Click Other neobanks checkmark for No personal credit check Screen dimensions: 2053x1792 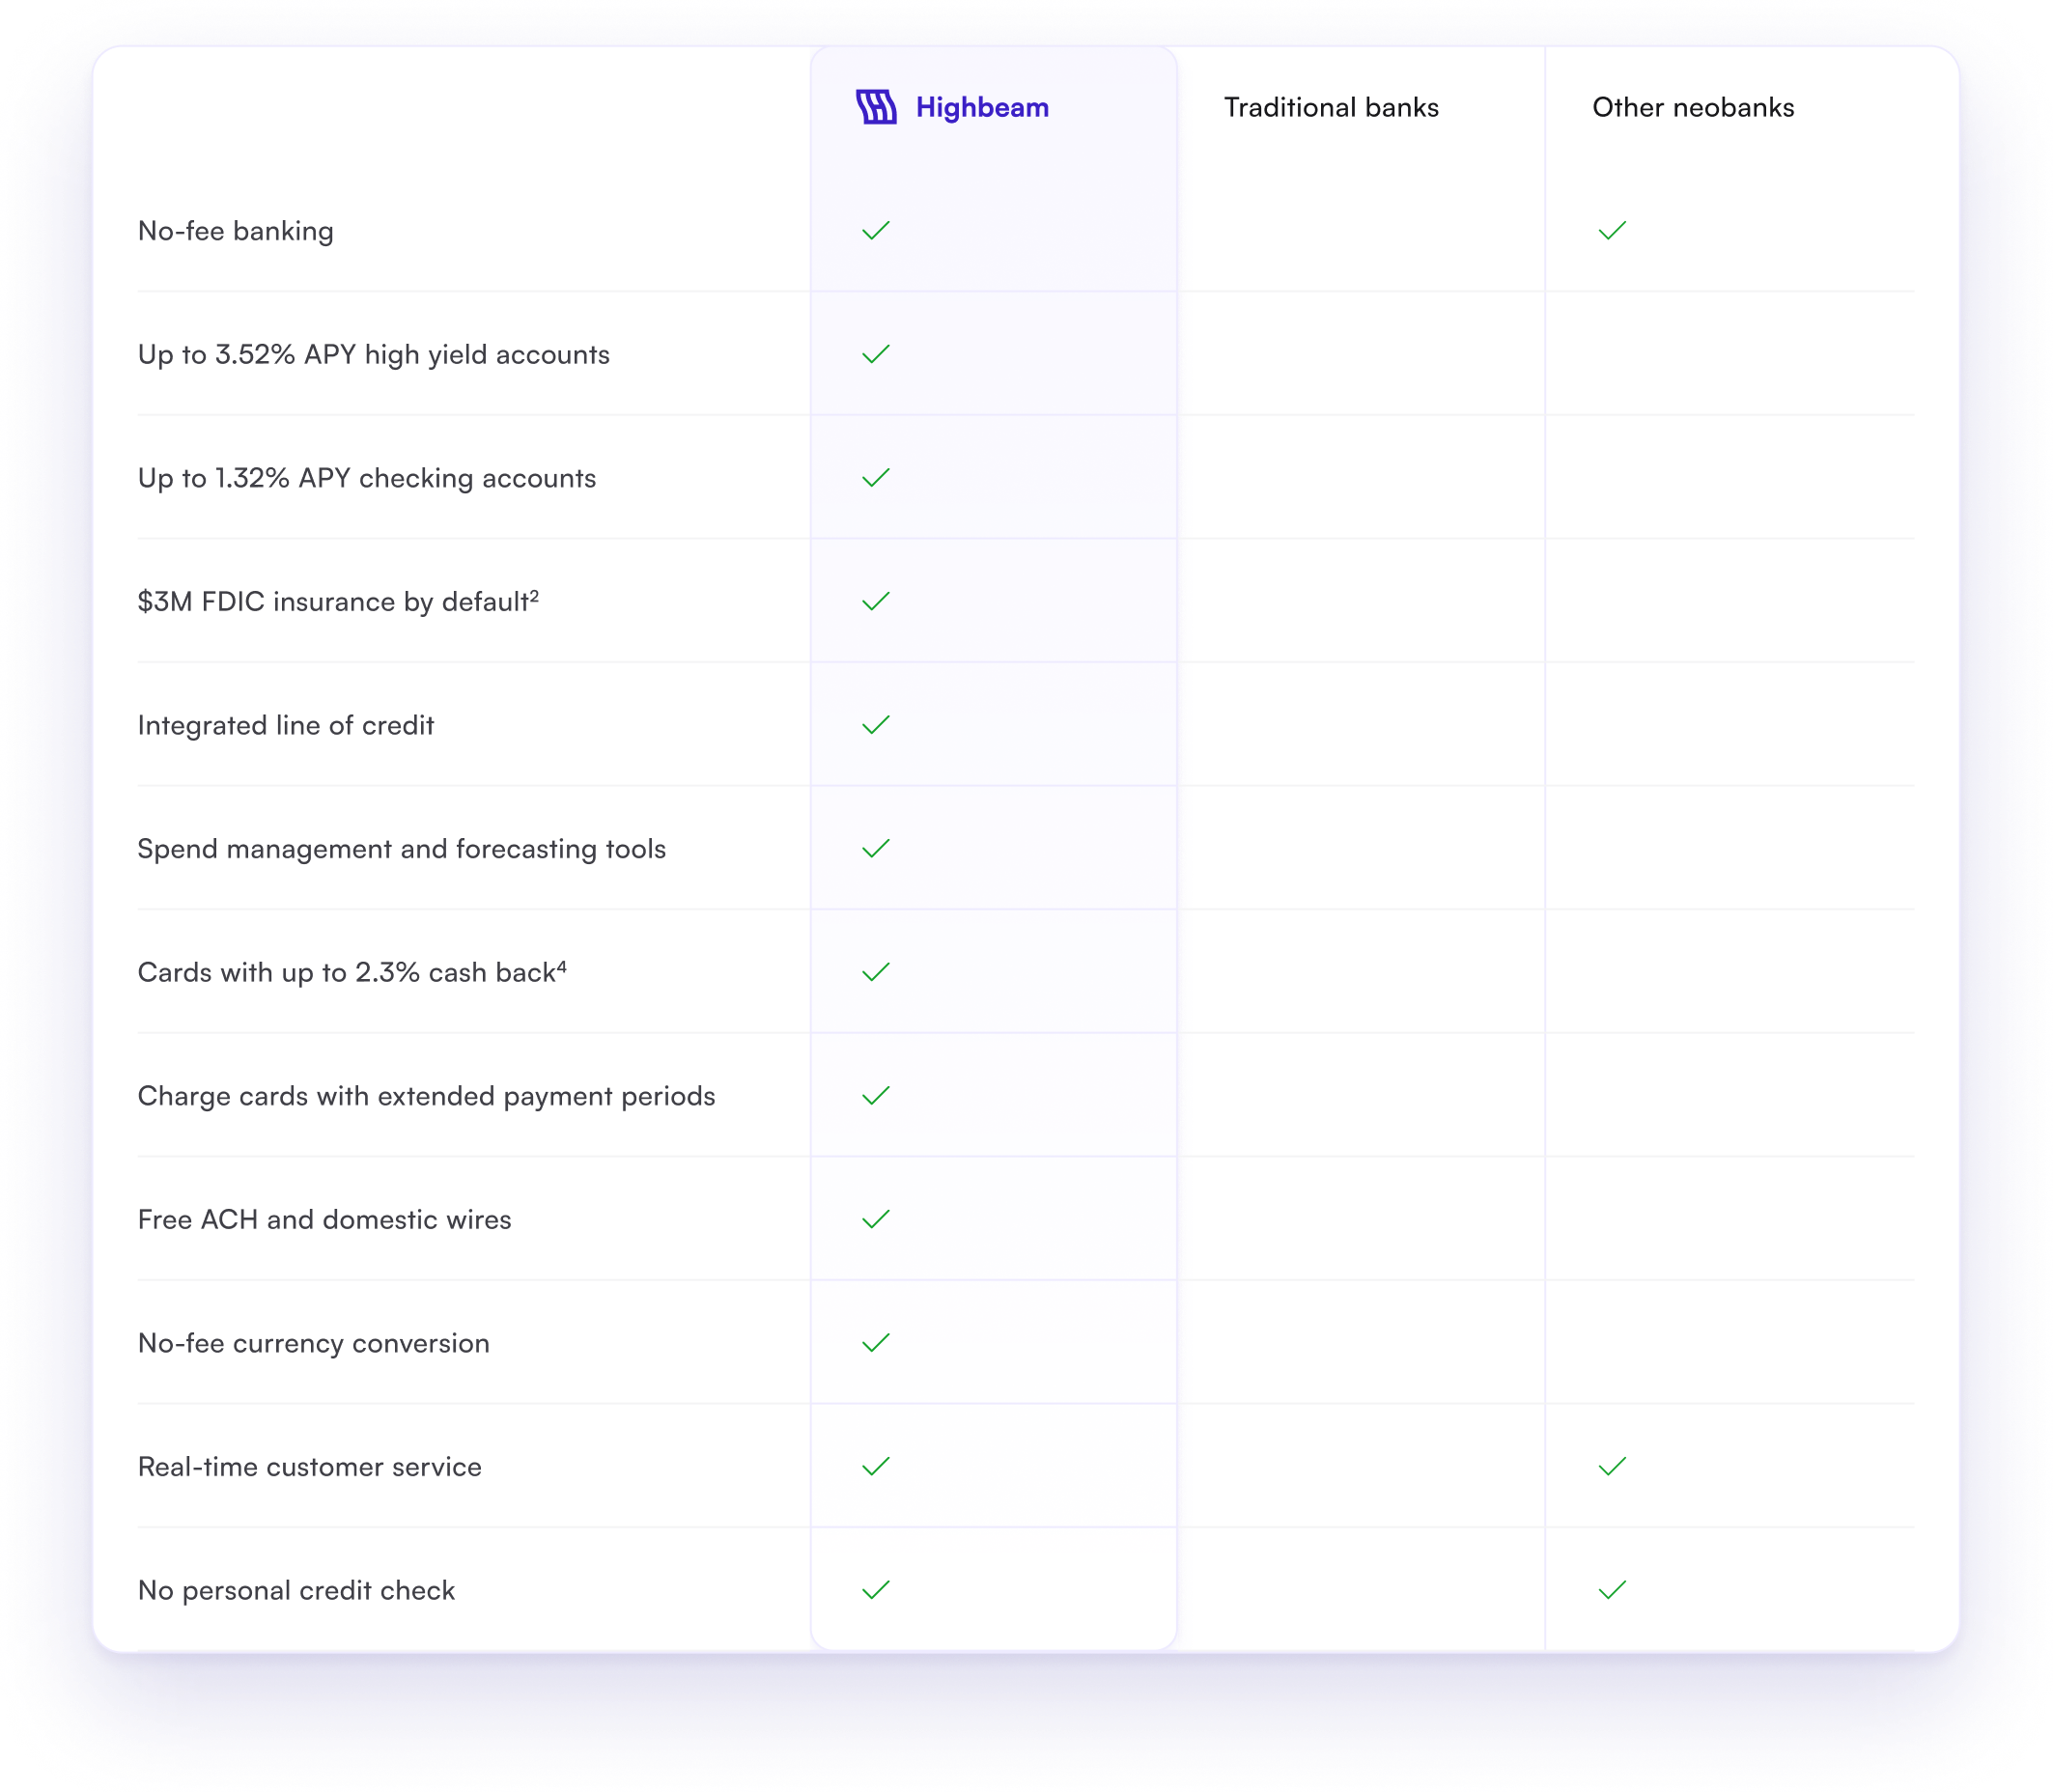tap(1612, 1591)
